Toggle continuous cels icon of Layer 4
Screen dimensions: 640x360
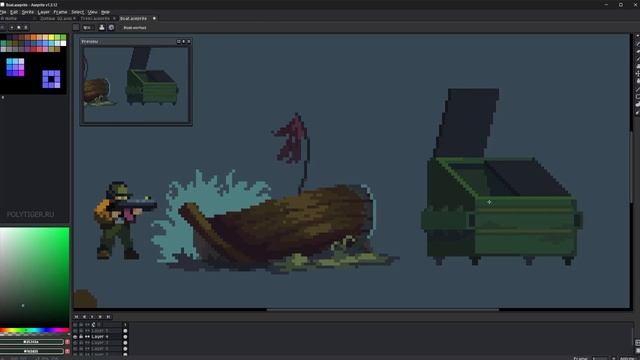pos(87,337)
